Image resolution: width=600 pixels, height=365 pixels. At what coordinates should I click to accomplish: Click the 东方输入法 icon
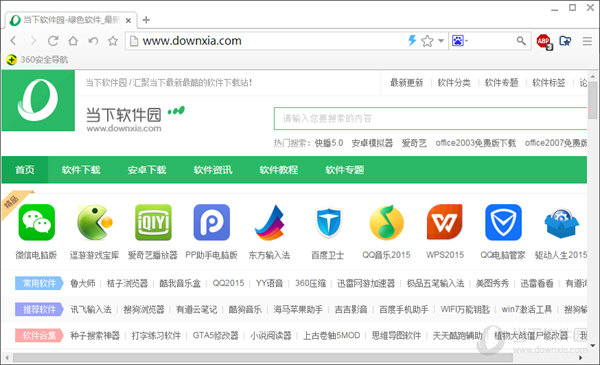[270, 222]
